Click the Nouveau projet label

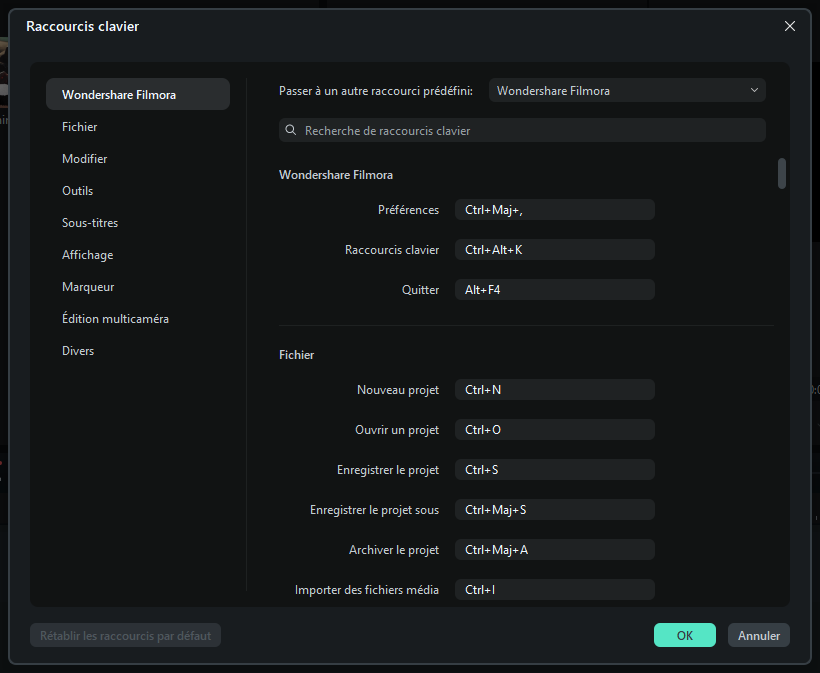398,390
